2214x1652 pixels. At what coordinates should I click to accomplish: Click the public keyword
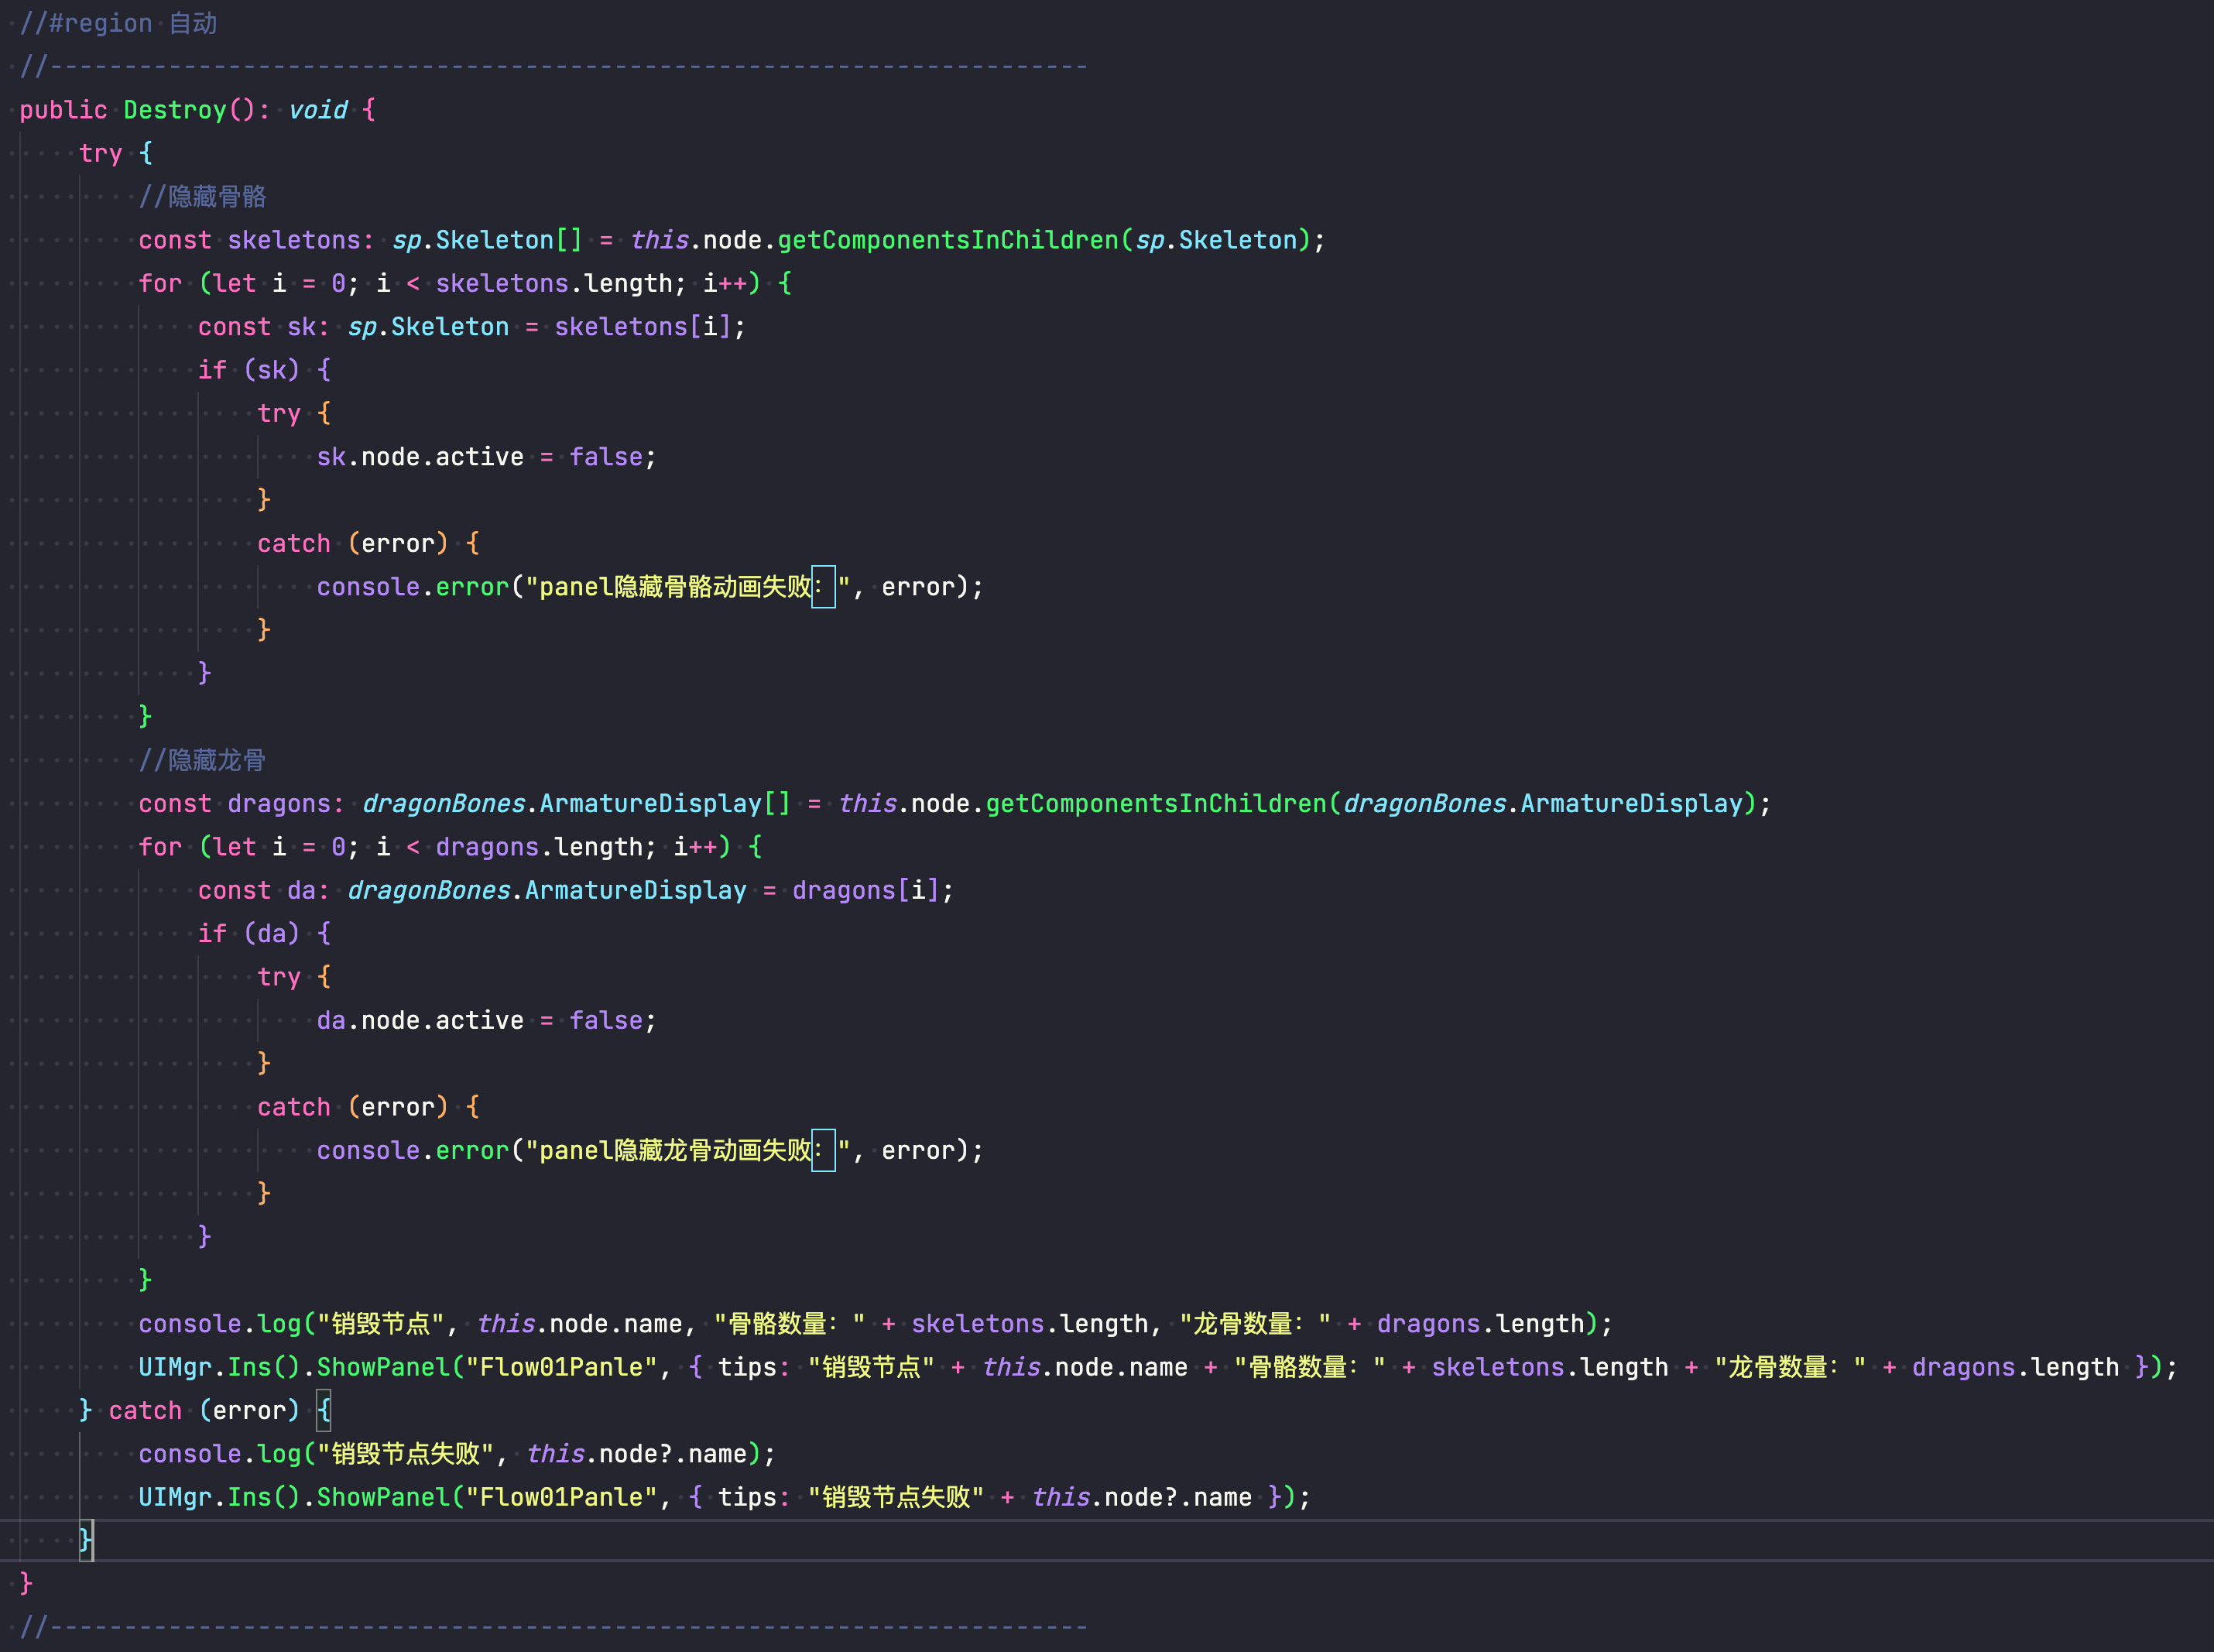pos(63,110)
